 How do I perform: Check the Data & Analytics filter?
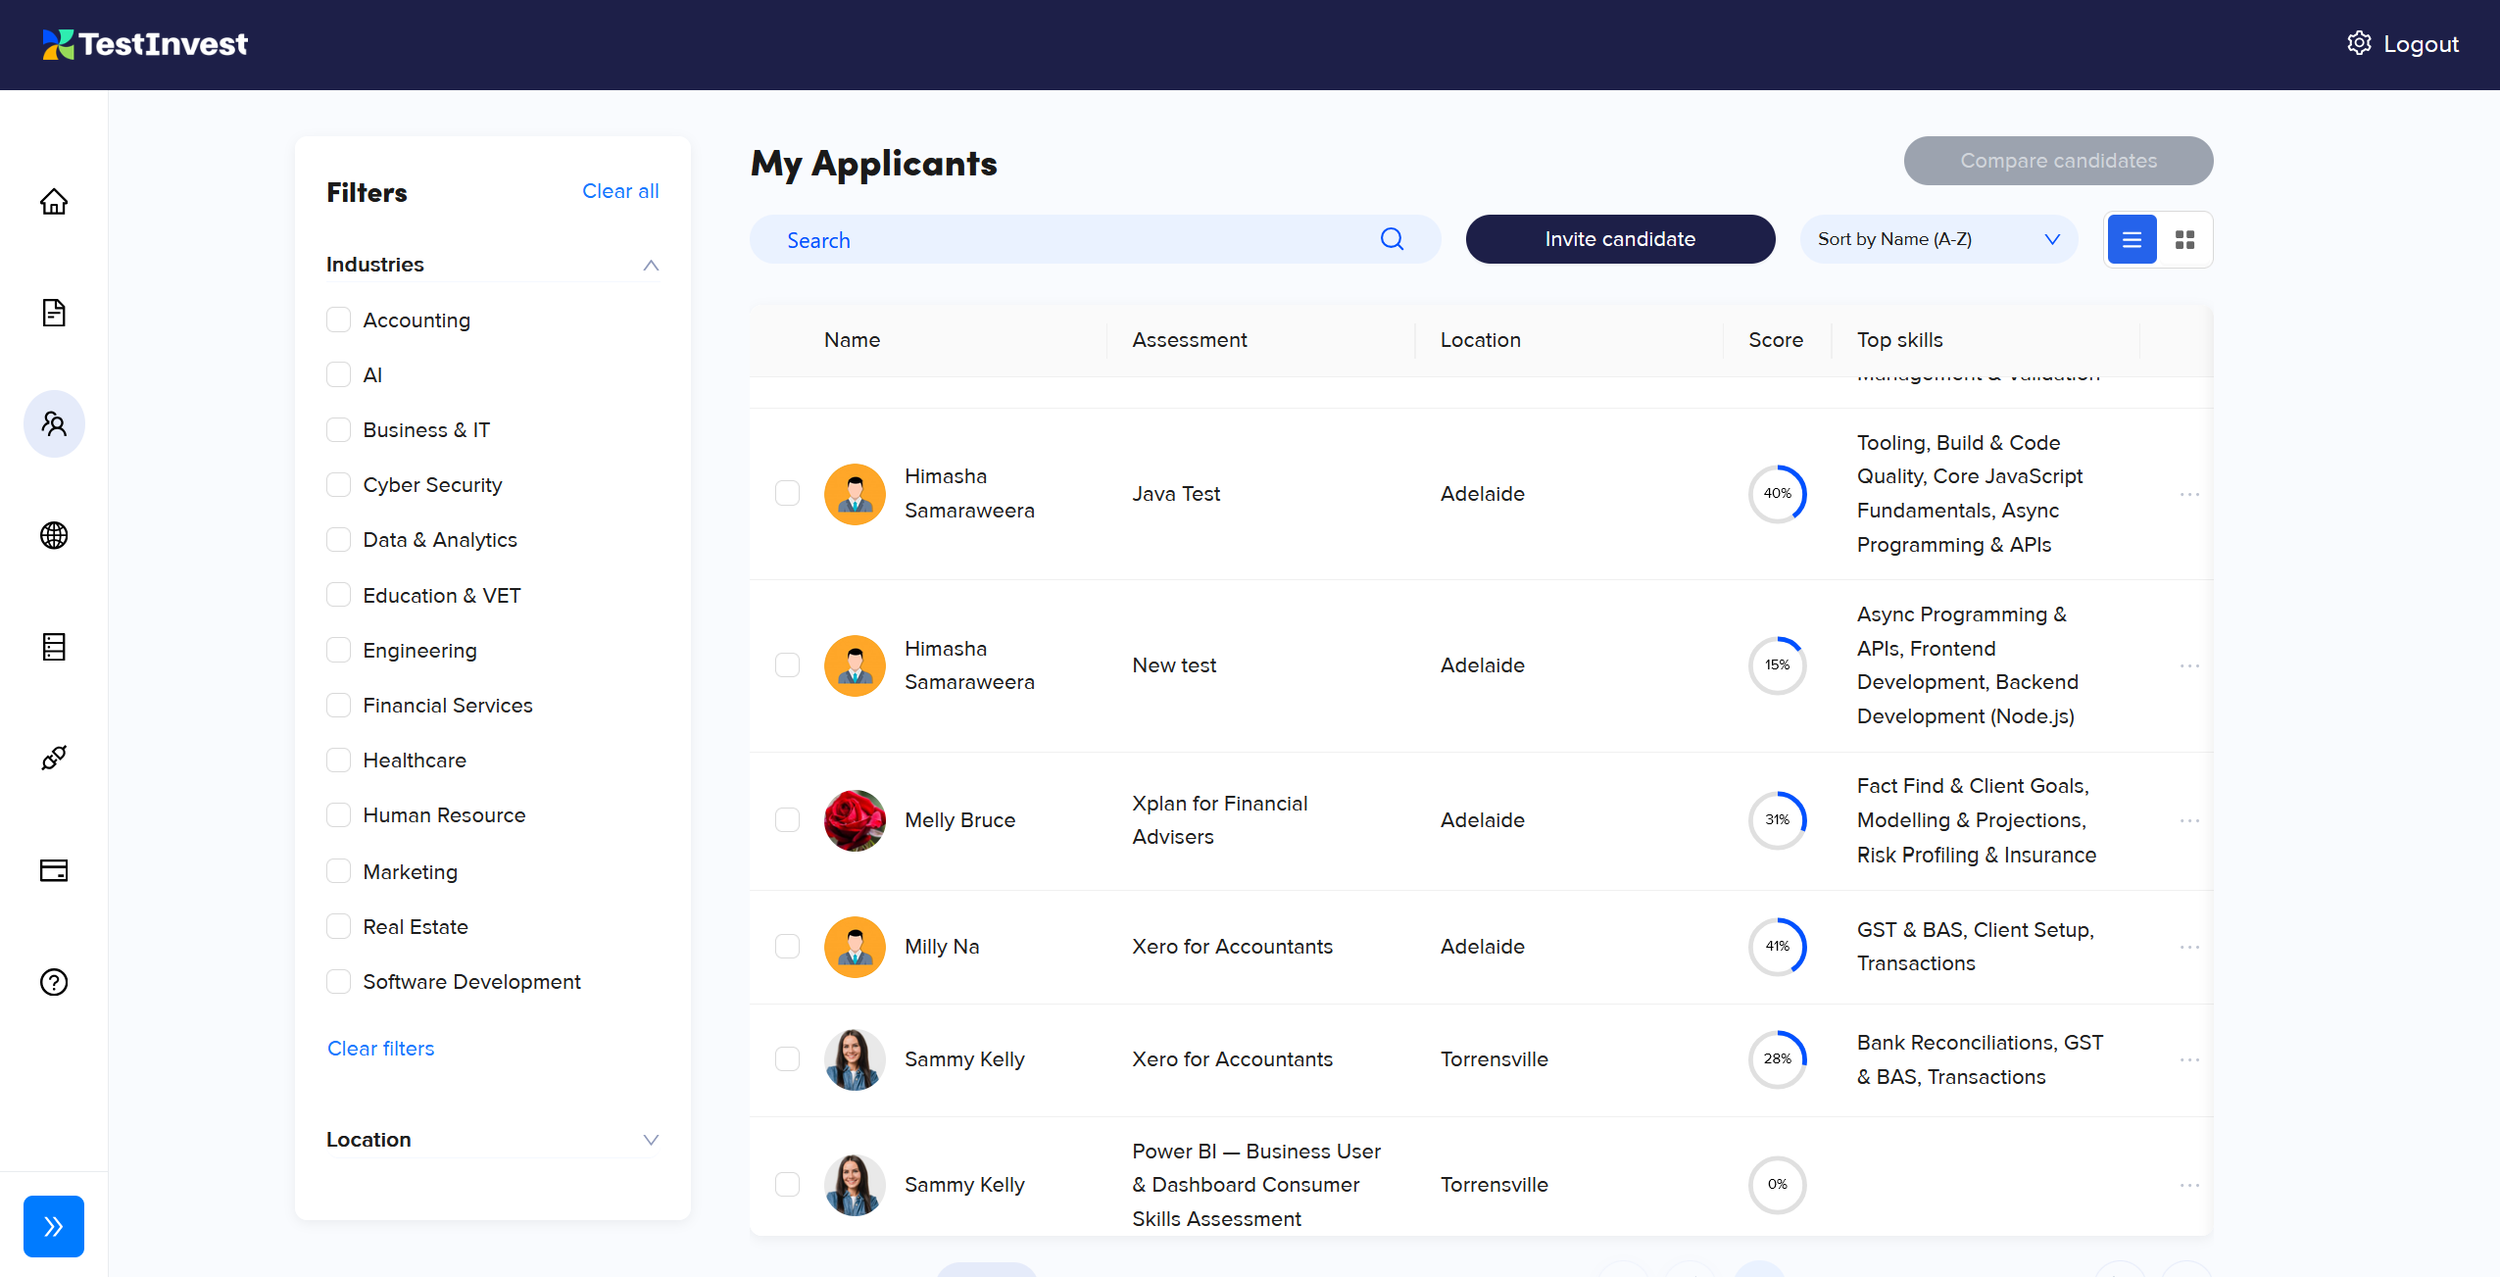point(339,540)
